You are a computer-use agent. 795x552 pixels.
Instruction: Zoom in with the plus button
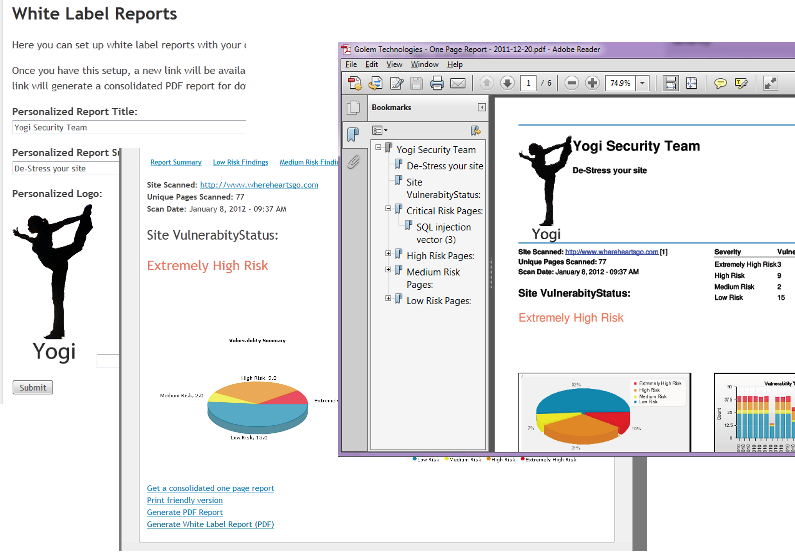point(592,83)
